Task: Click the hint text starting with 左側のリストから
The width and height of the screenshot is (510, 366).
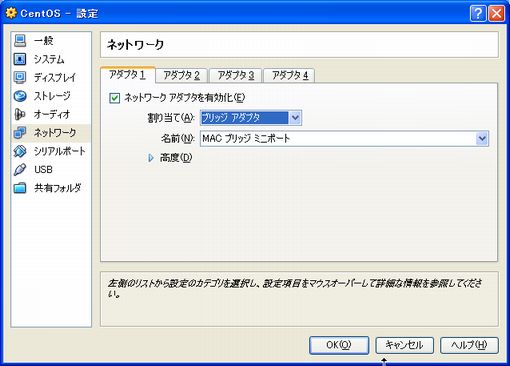Action: click(295, 289)
